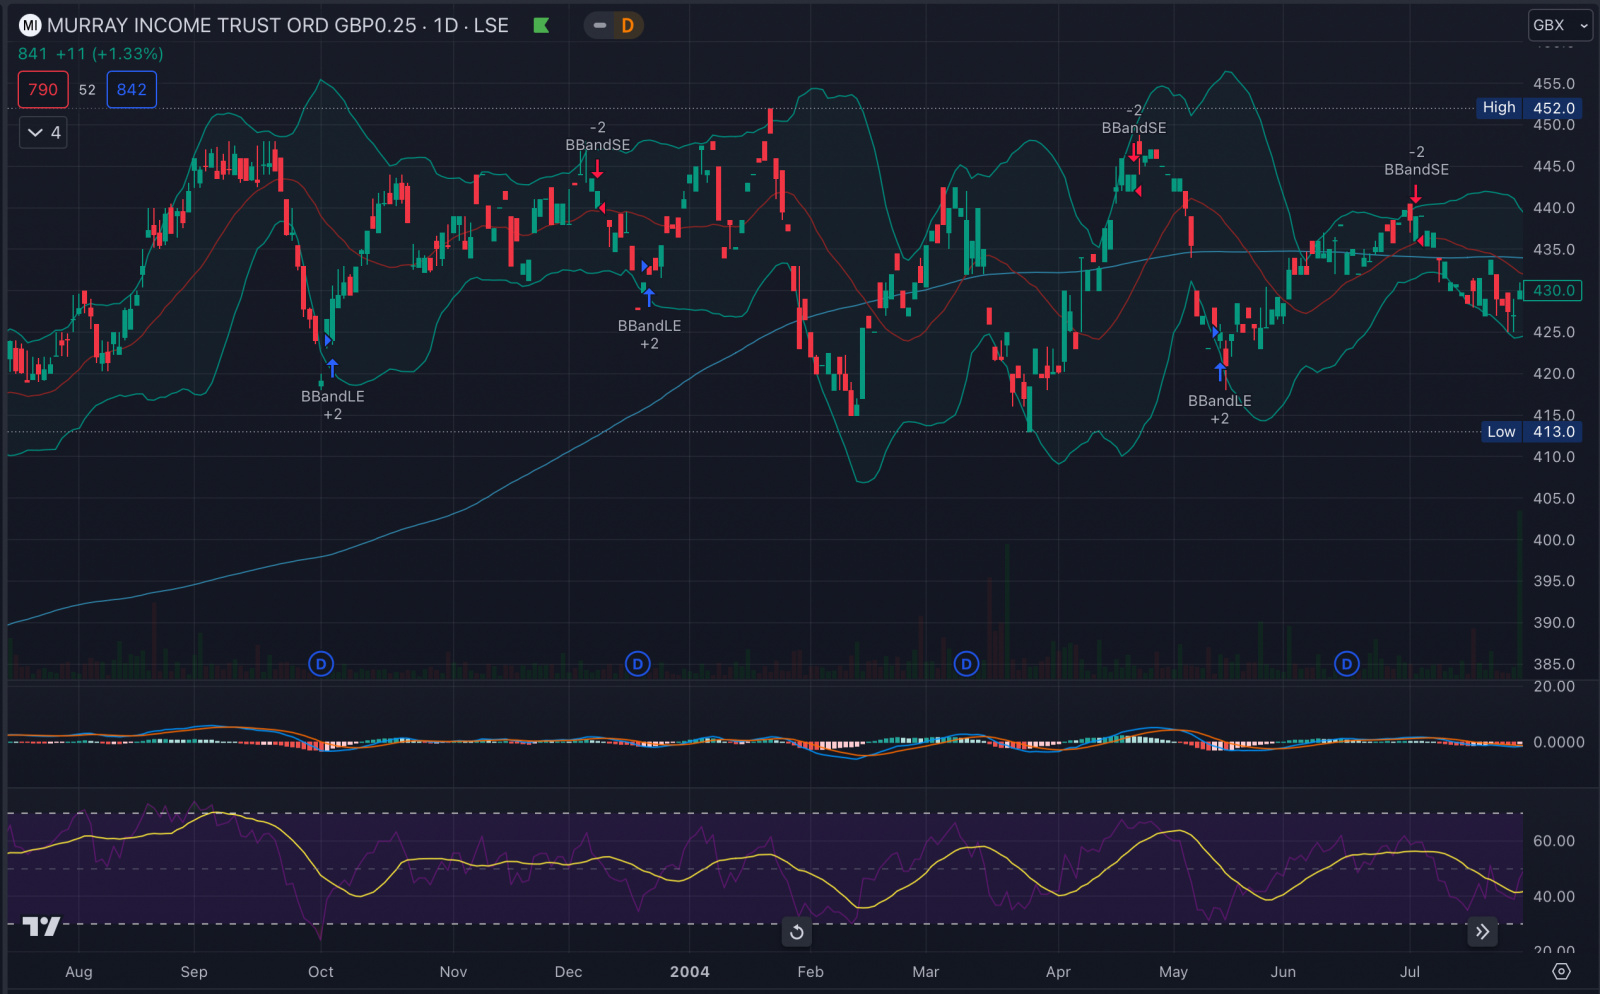Click the High 452.0 price label
Screen dimensions: 1600x994
(1529, 108)
